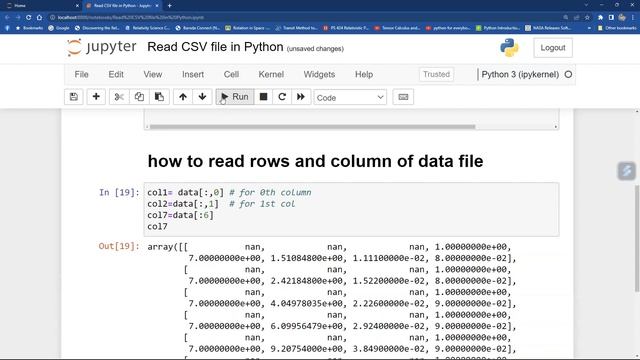Image resolution: width=640 pixels, height=360 pixels.
Task: Open the Google bookmark
Action: coord(59,28)
